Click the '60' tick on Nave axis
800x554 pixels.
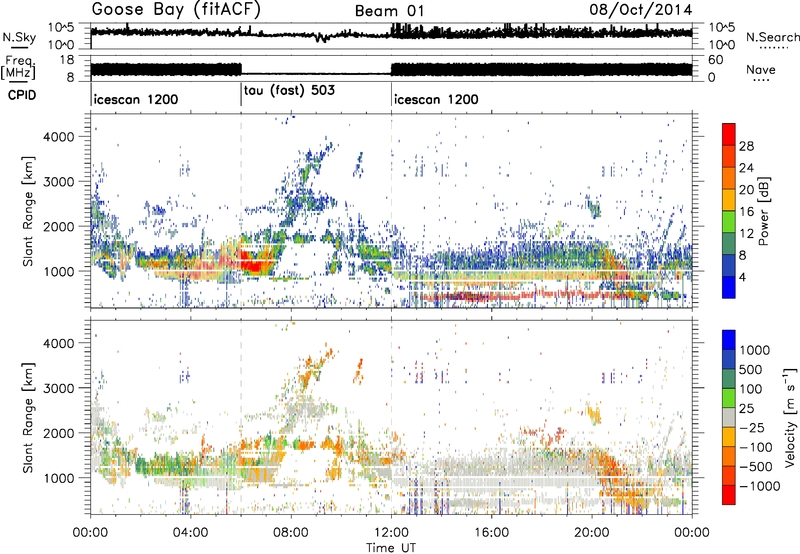pos(716,60)
